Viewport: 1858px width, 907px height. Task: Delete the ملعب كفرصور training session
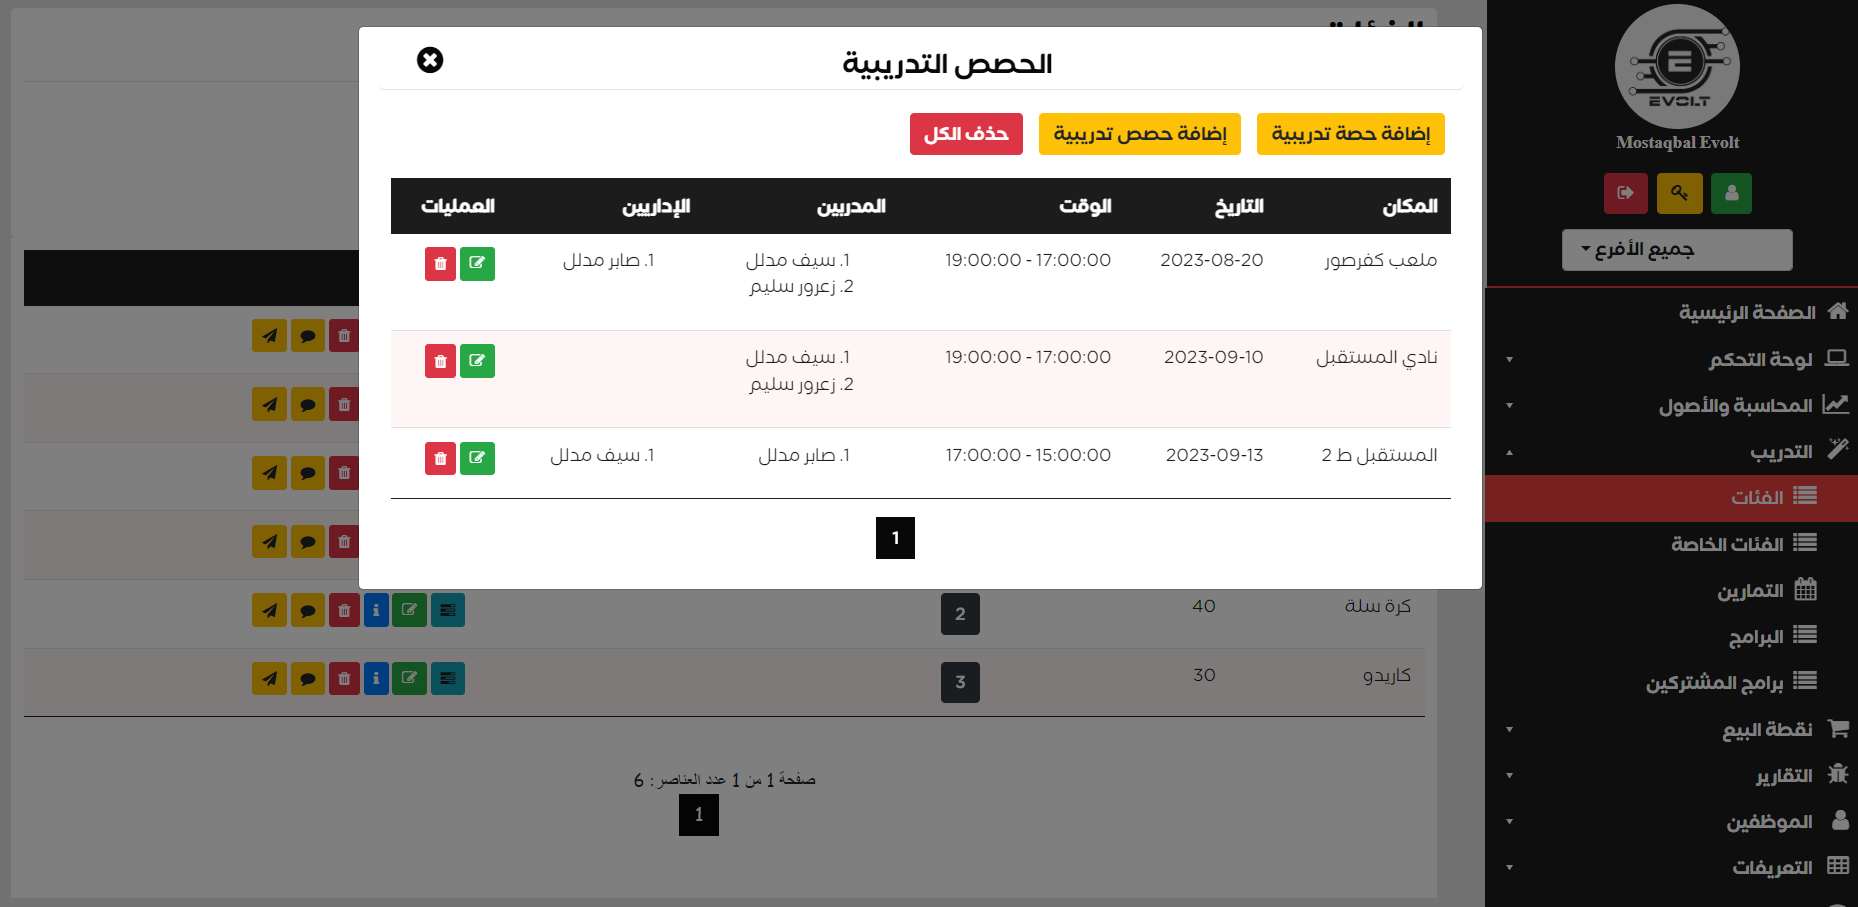coord(440,264)
